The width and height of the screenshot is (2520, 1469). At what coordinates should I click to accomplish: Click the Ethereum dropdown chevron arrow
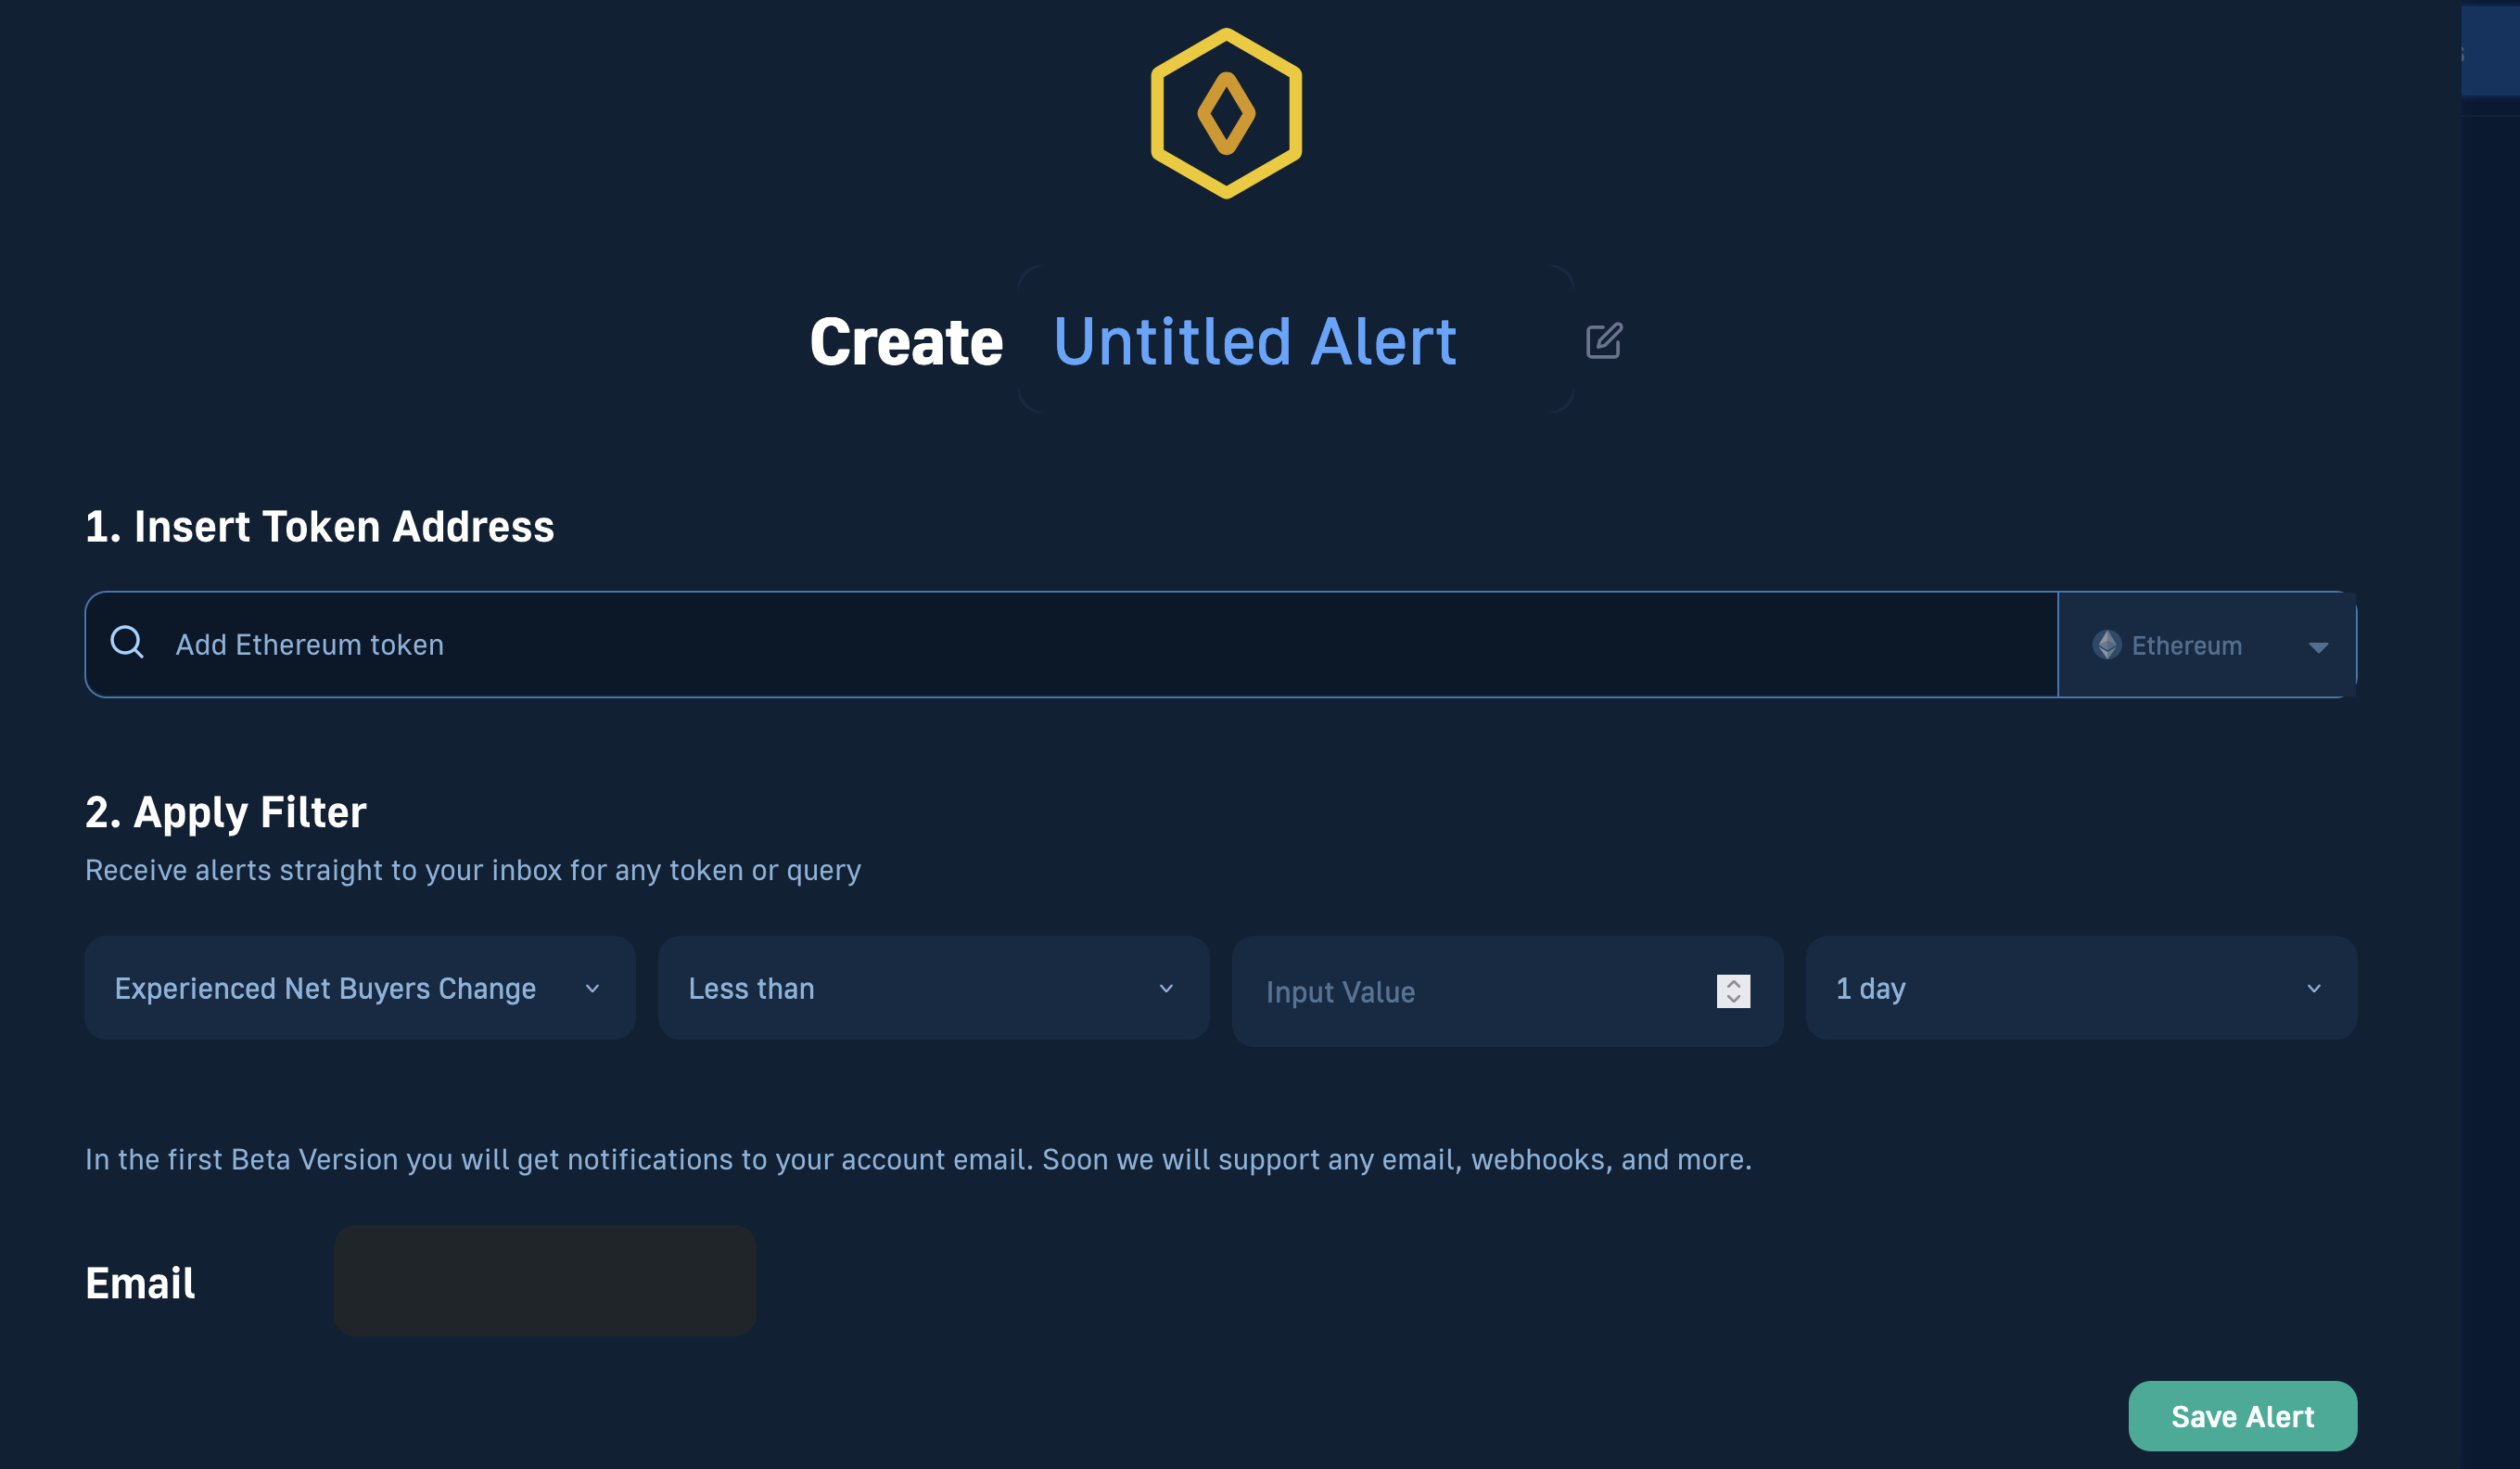point(2317,645)
